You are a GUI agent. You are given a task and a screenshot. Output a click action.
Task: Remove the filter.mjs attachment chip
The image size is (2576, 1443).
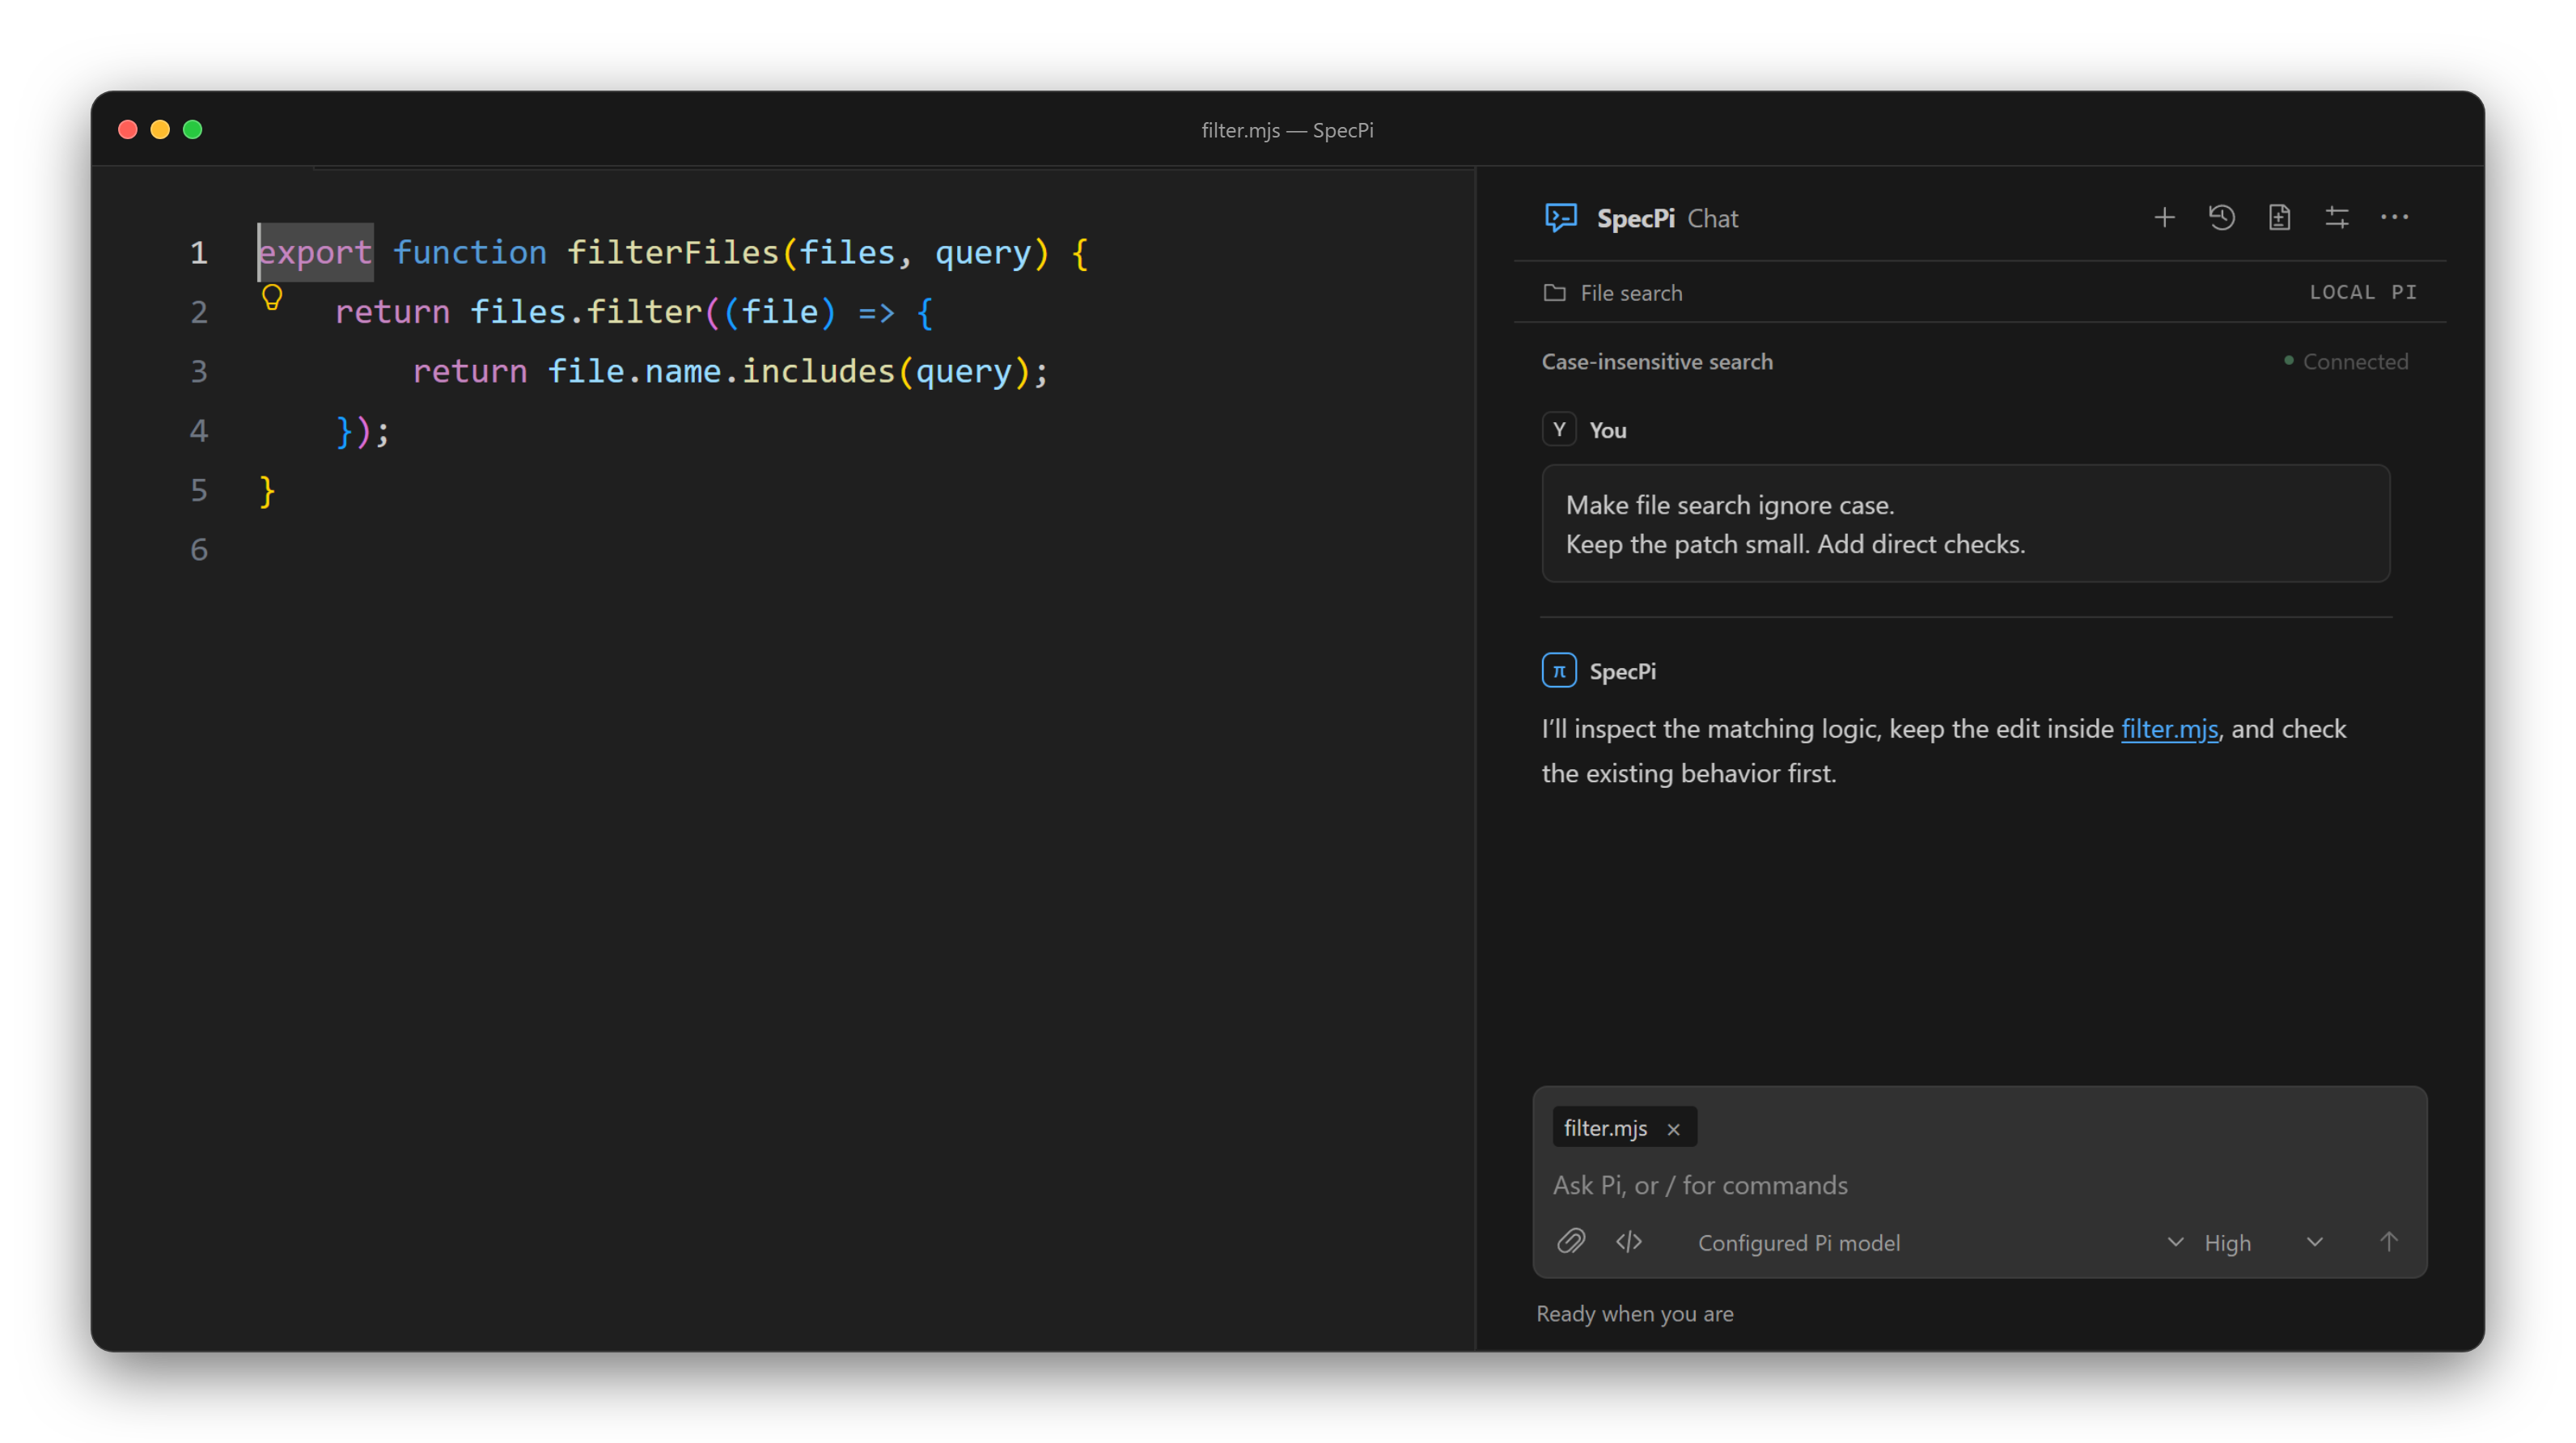1673,1128
